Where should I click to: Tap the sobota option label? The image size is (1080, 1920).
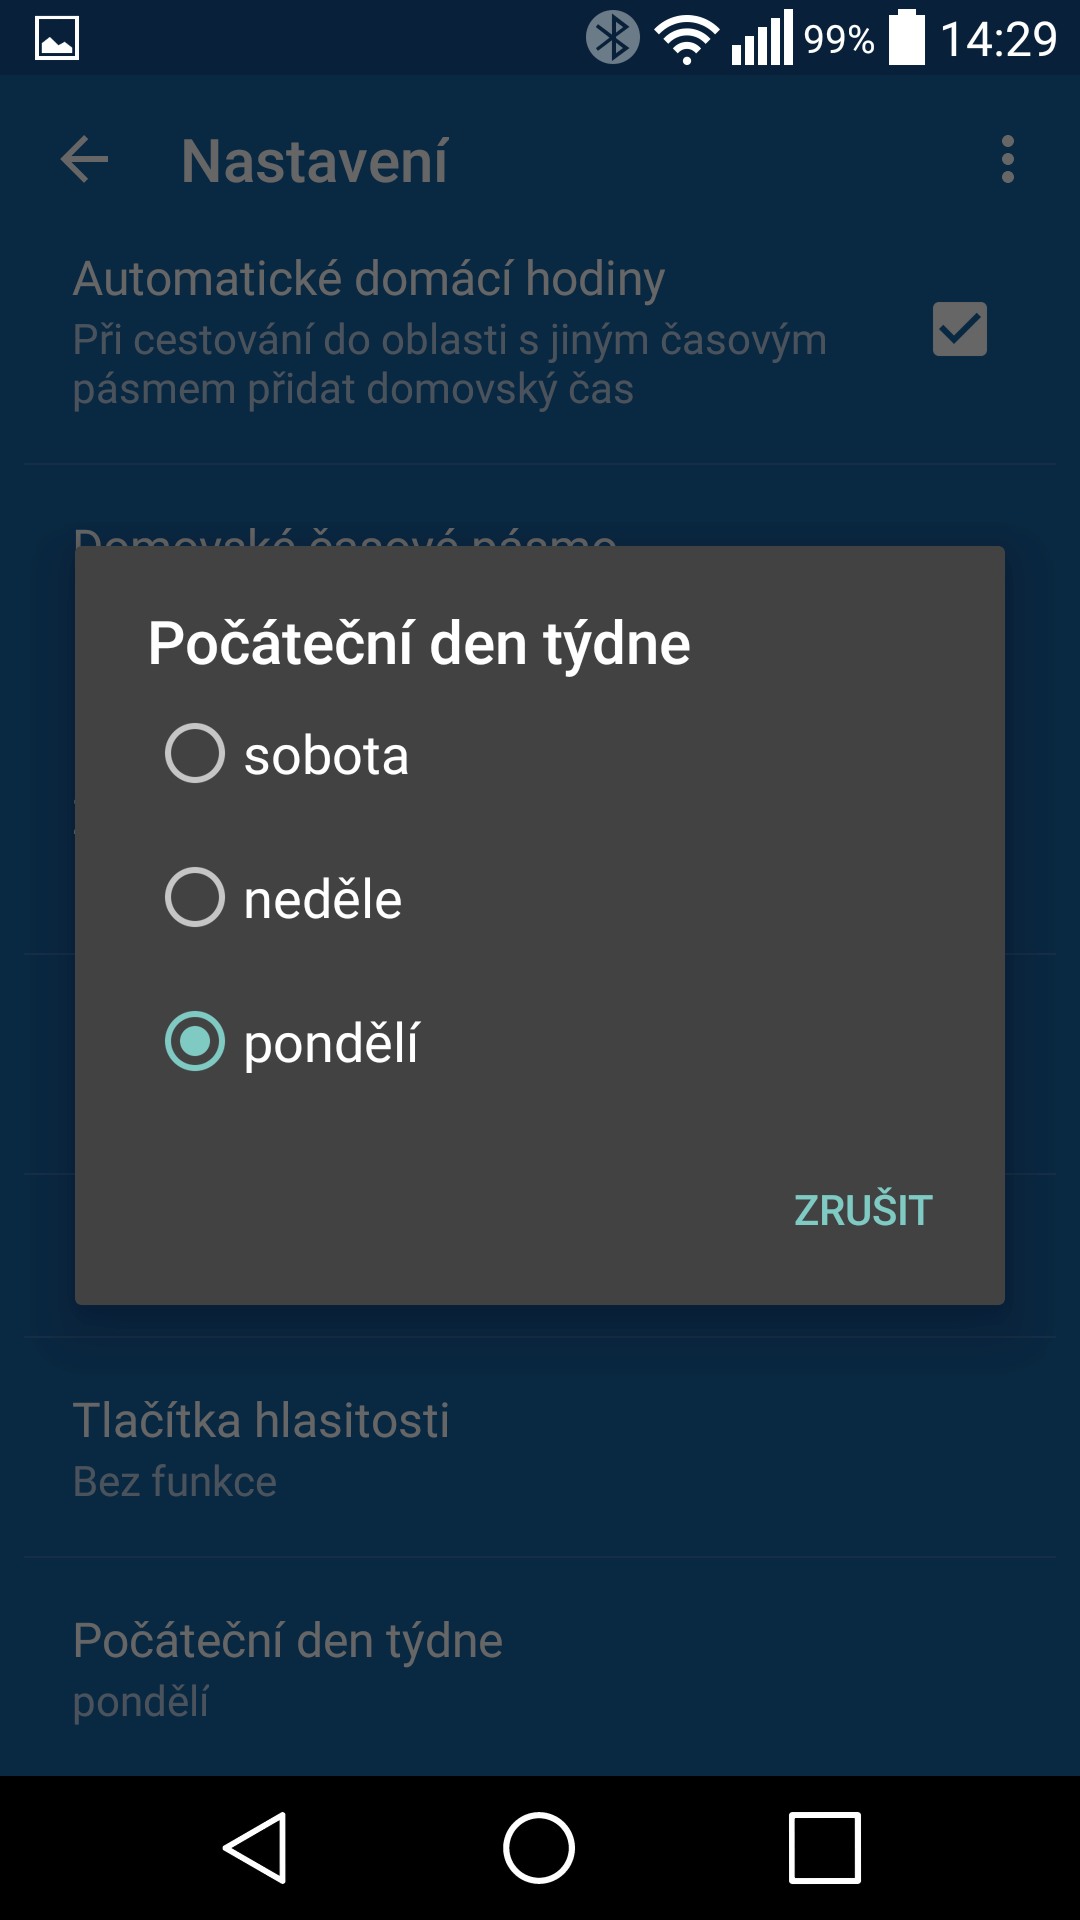click(326, 755)
